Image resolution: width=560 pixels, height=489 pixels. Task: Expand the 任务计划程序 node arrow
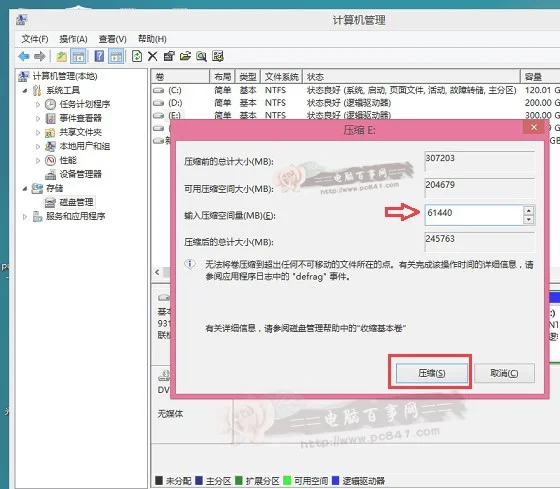(x=38, y=104)
